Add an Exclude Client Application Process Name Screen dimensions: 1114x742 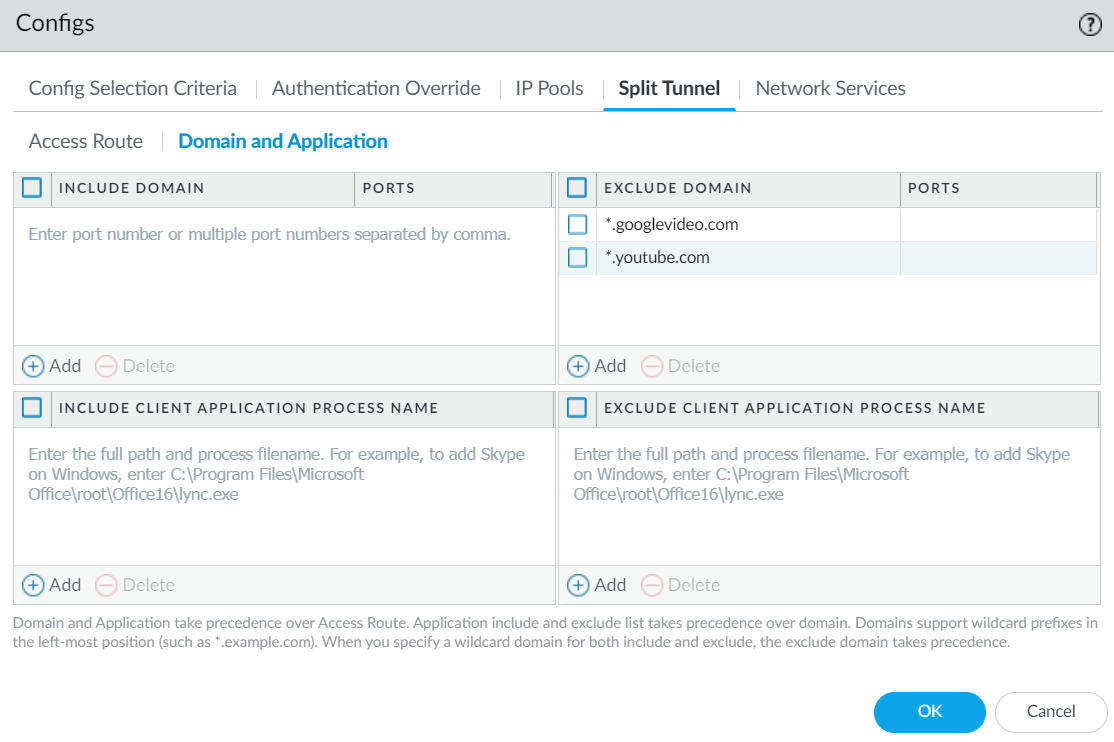[578, 585]
